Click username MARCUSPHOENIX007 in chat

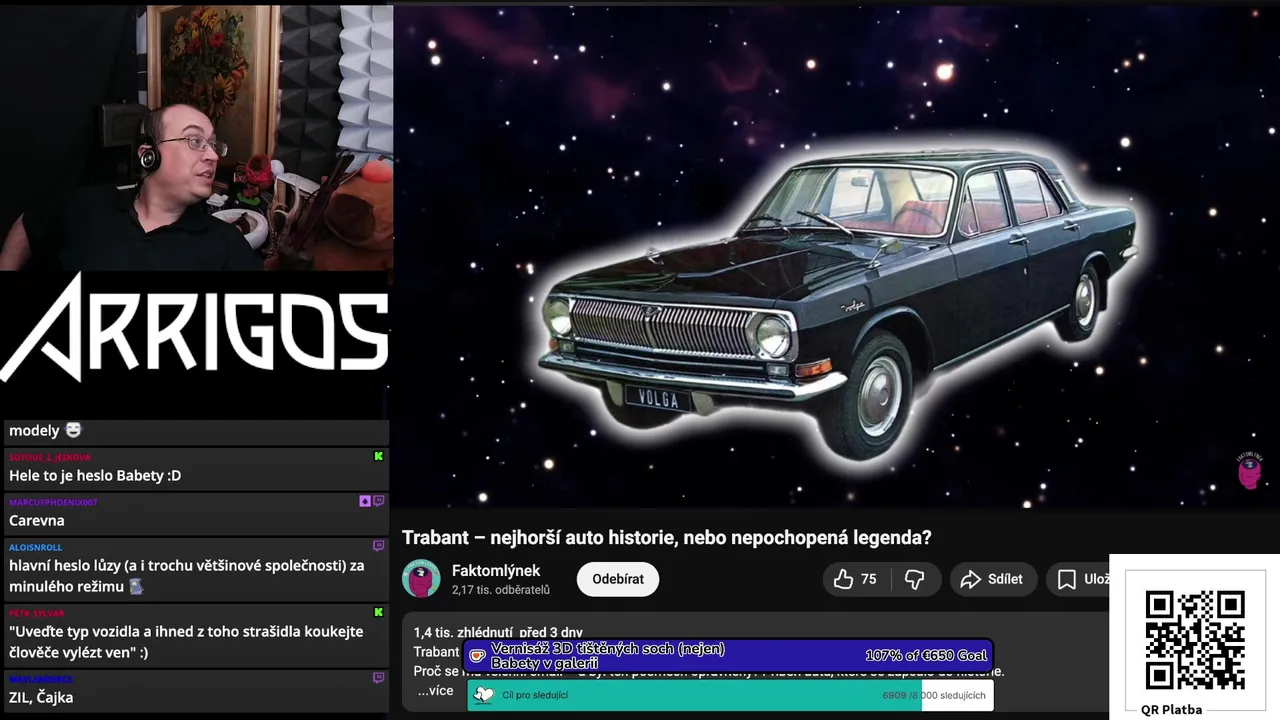pyautogui.click(x=53, y=502)
